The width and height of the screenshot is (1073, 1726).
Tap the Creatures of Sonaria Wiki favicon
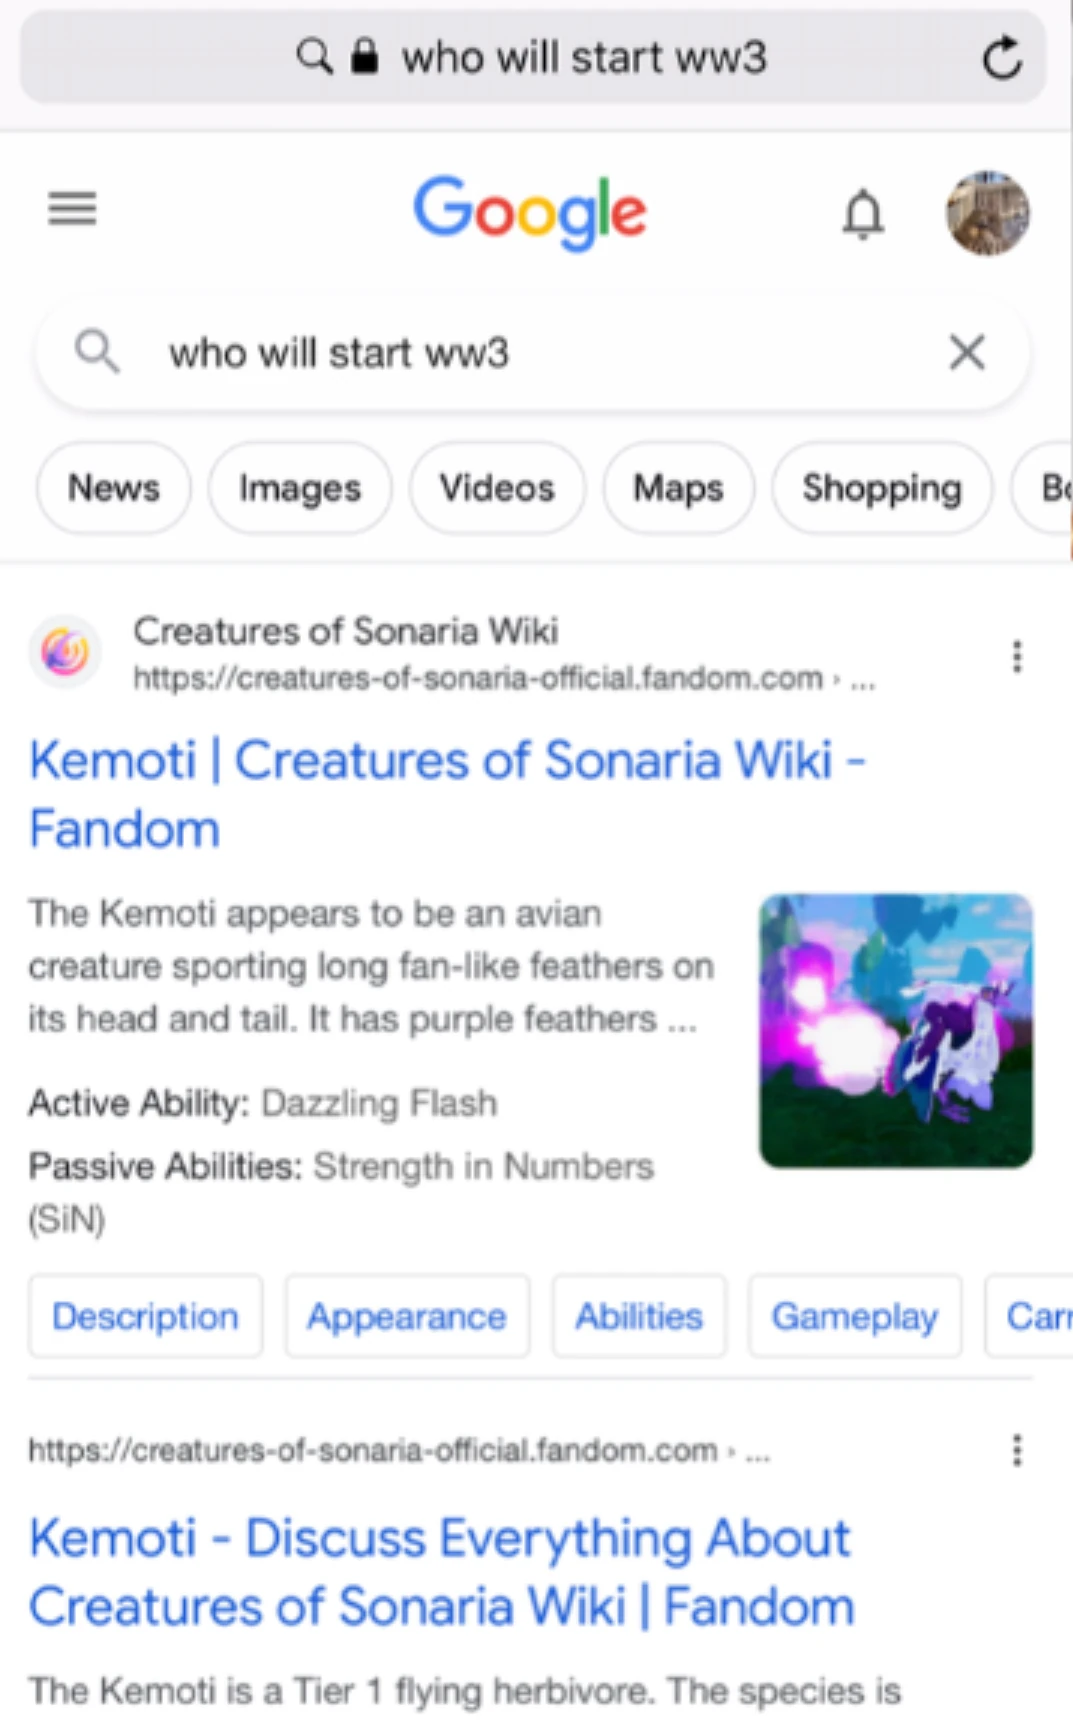tap(65, 653)
